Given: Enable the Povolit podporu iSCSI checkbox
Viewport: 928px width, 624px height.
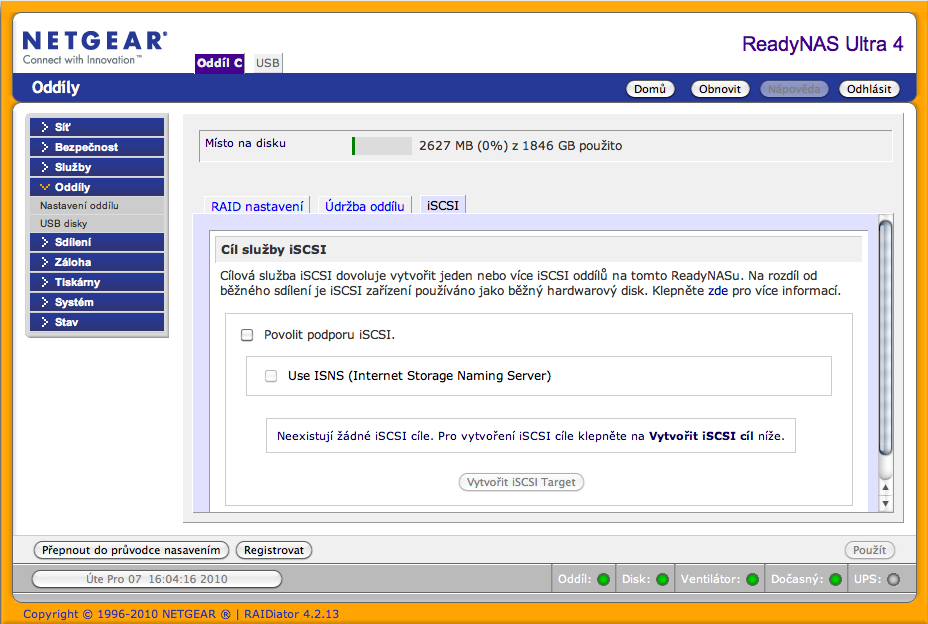Looking at the screenshot, I should (247, 335).
